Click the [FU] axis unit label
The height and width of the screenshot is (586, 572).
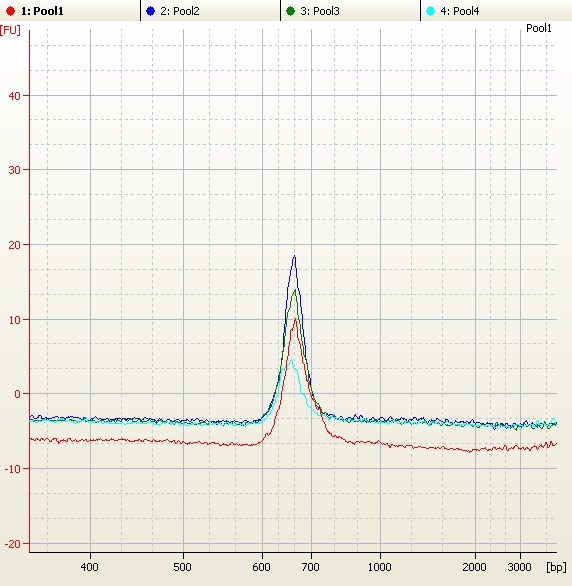[10, 30]
